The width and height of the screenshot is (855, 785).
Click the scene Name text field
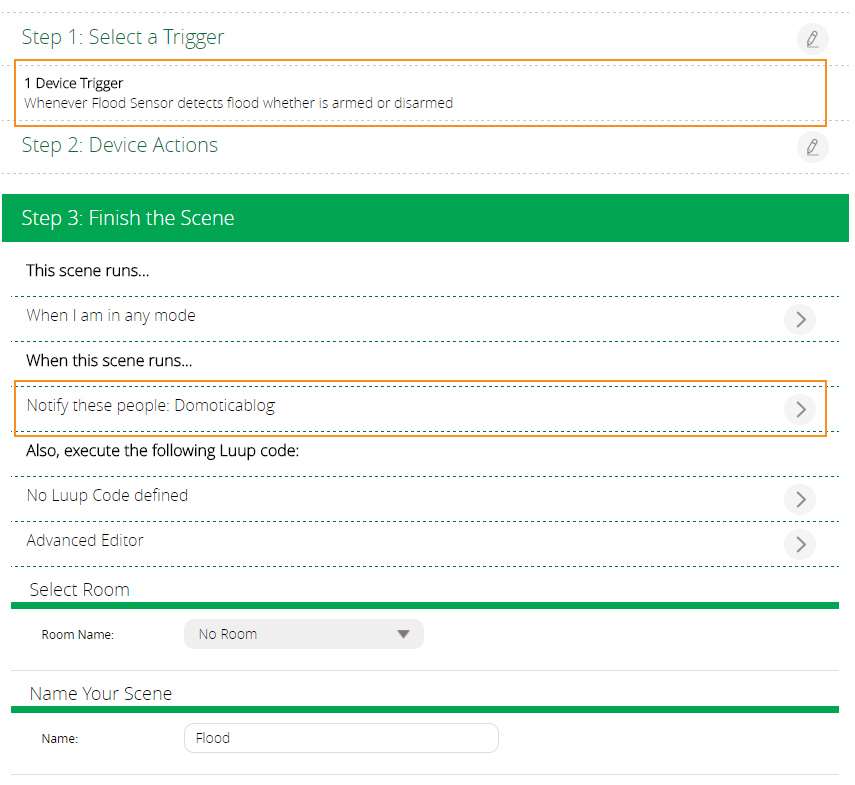[x=341, y=738]
